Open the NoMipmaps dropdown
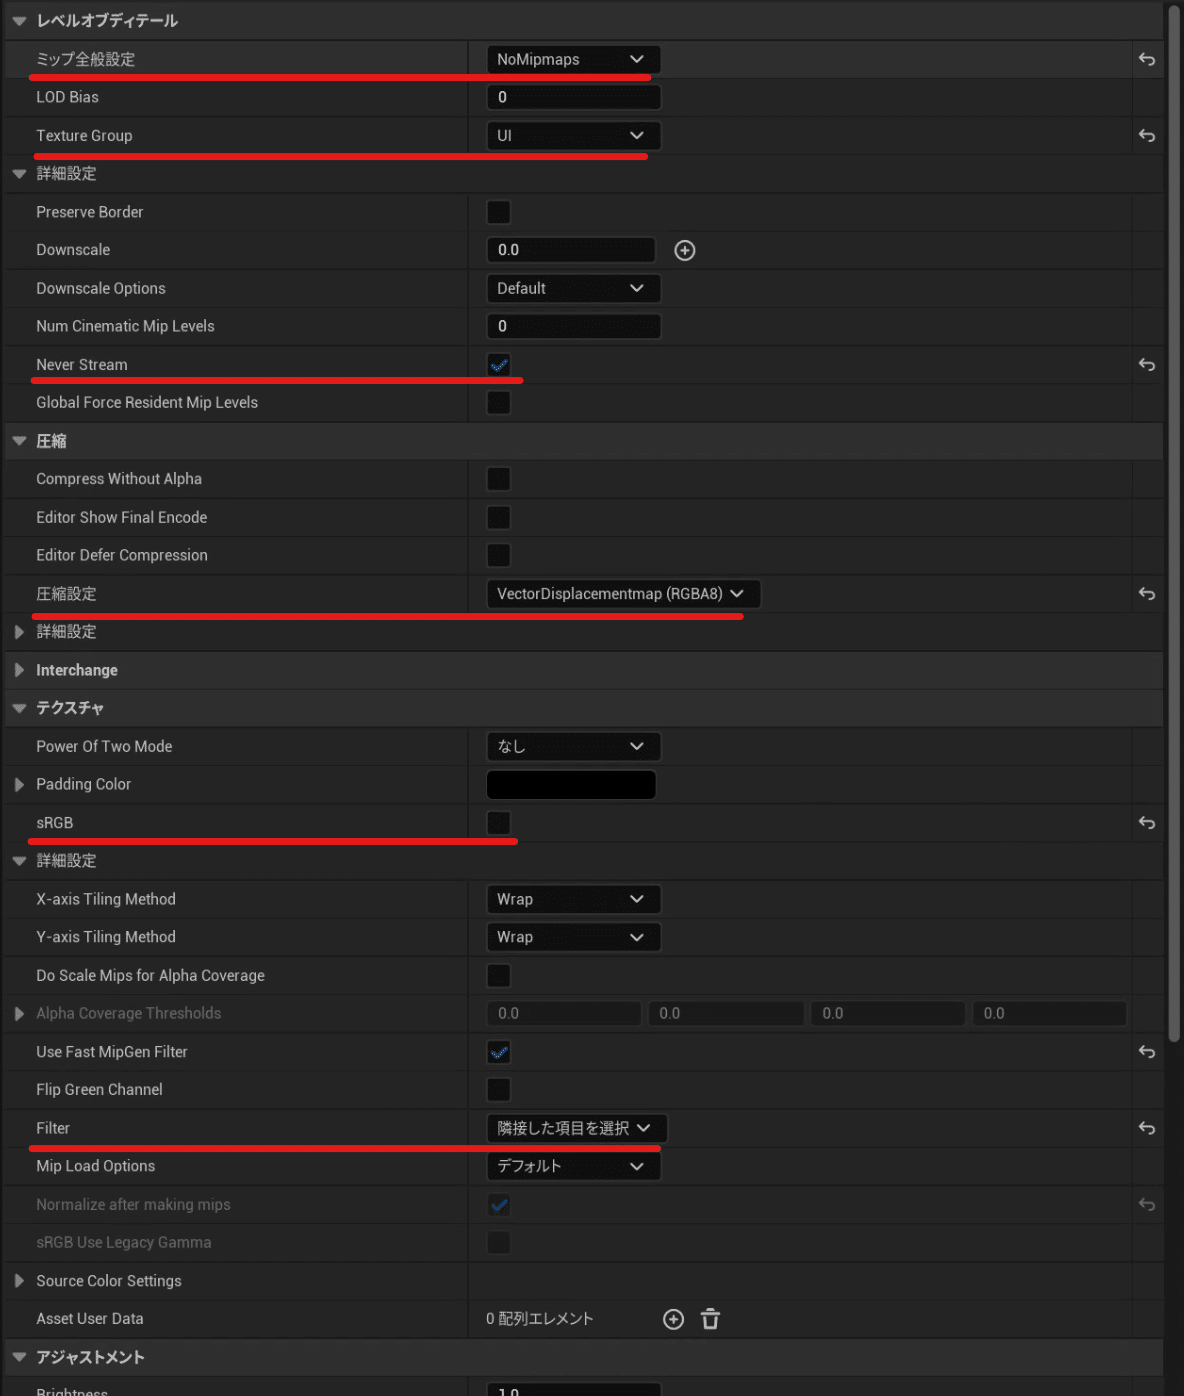Image resolution: width=1184 pixels, height=1396 pixels. point(573,60)
